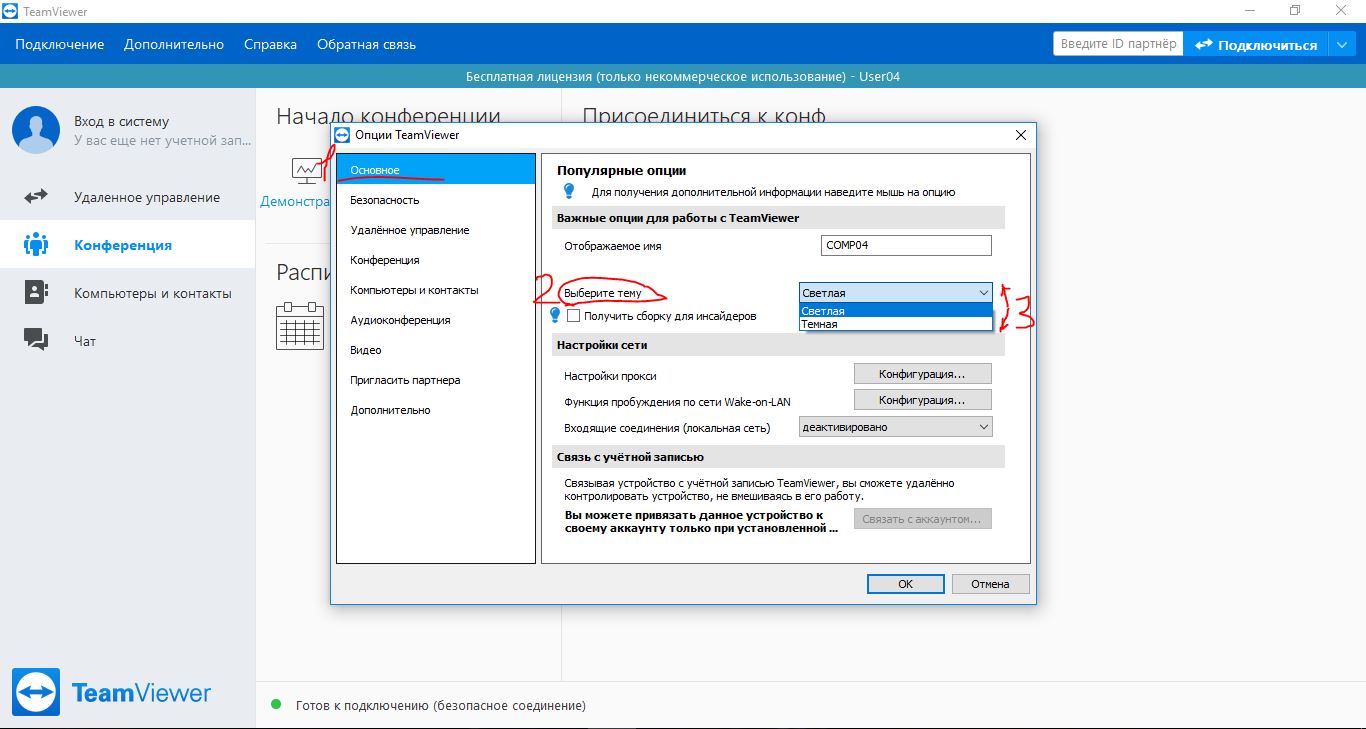
Task: Click the Подключиться button
Action: (1256, 44)
